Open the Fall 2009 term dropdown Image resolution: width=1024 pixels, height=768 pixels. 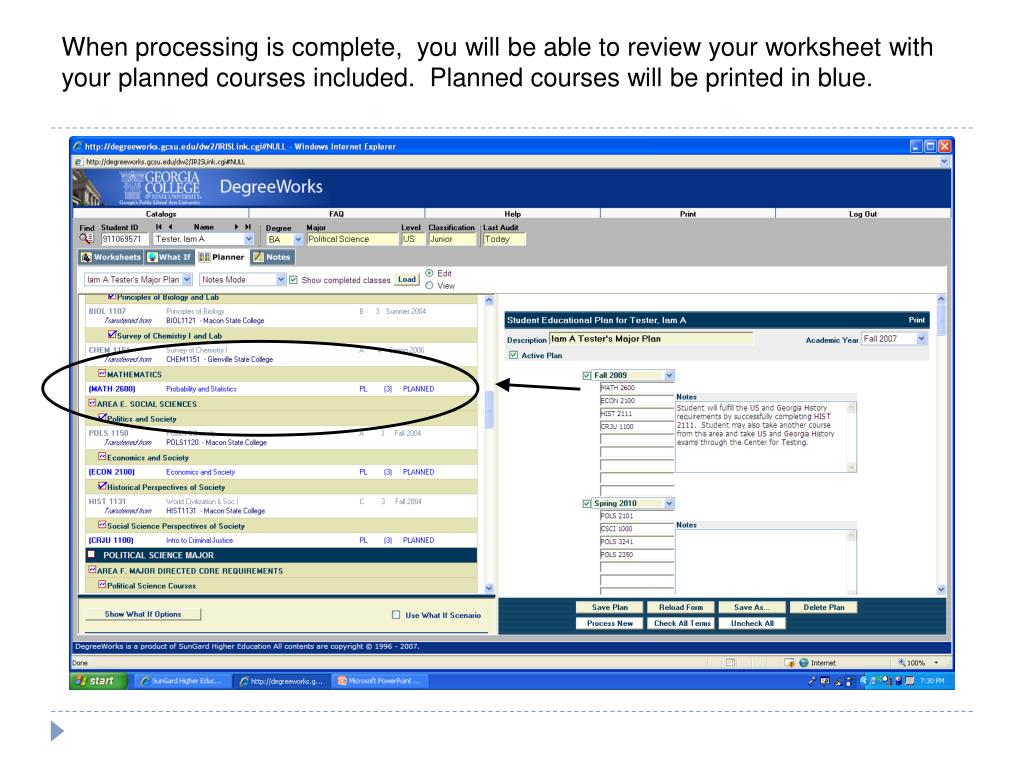click(669, 376)
